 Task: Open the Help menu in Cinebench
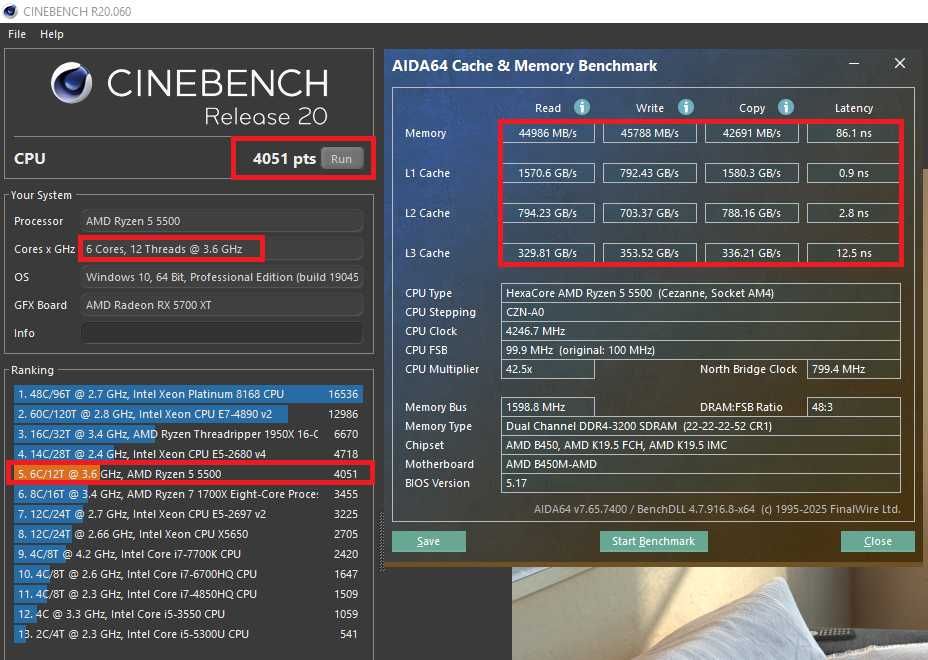point(51,34)
